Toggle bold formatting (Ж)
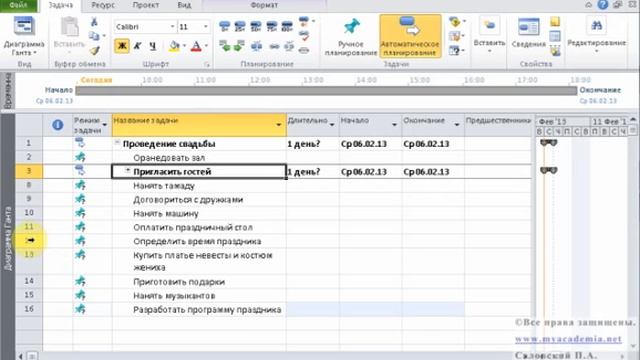The image size is (640, 360). click(122, 46)
